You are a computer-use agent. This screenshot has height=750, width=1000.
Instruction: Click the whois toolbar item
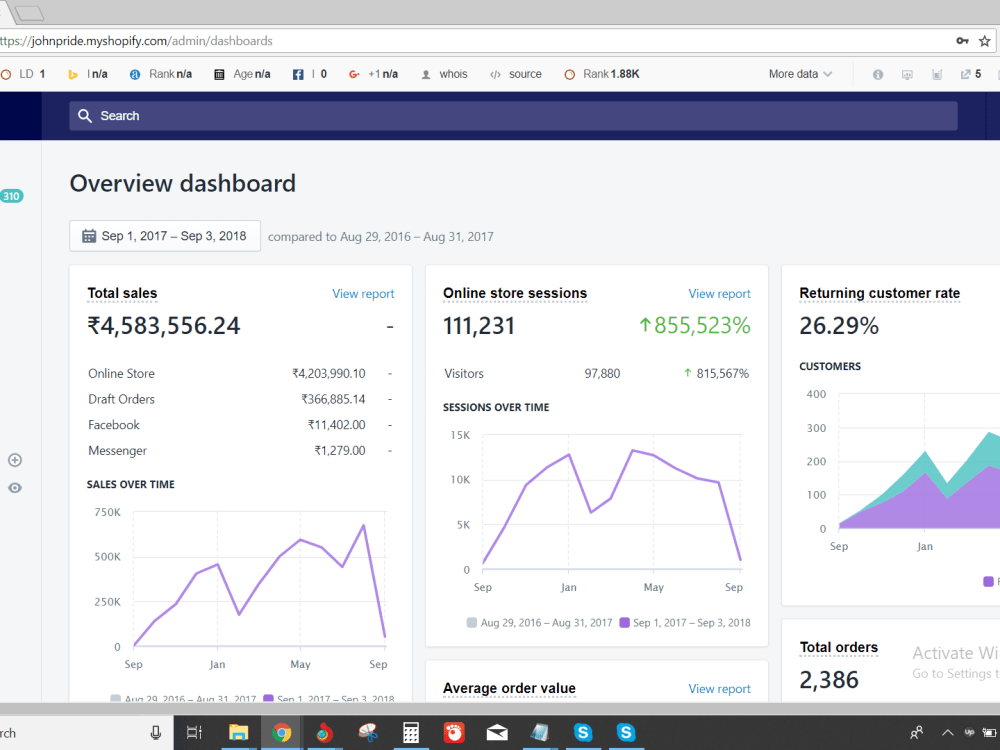(445, 74)
